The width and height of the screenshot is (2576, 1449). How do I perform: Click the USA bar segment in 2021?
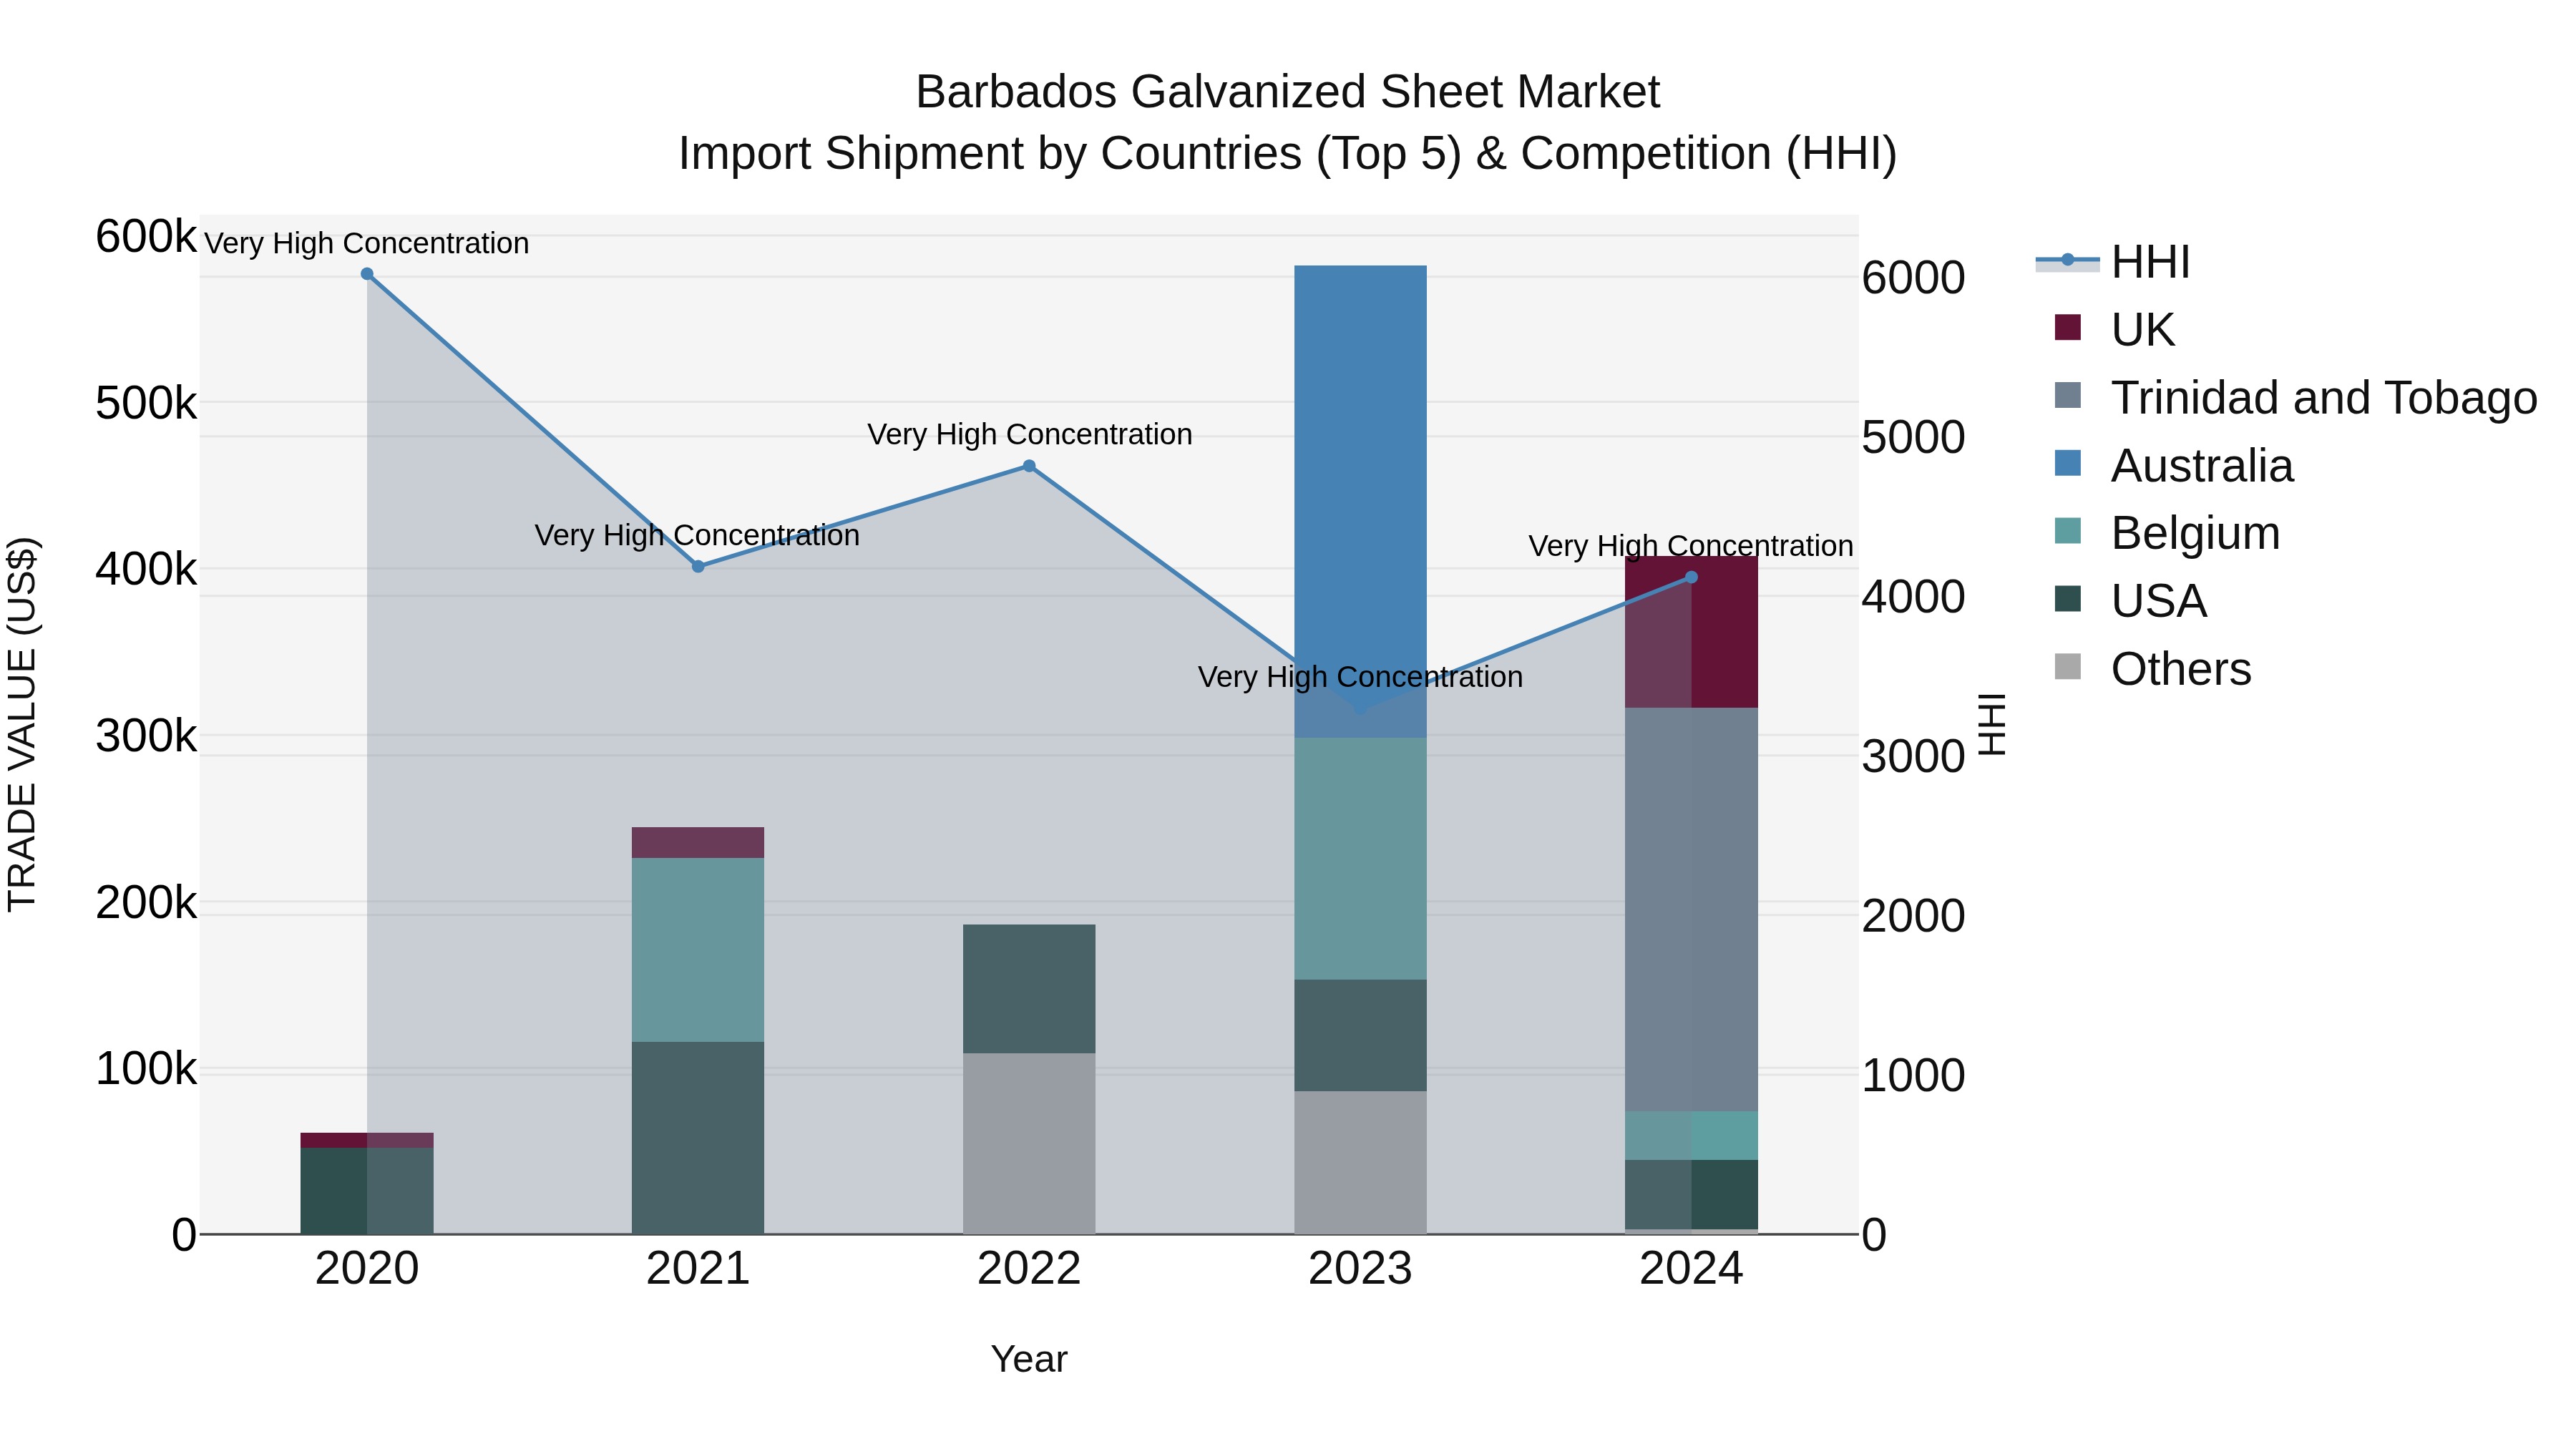(698, 1138)
